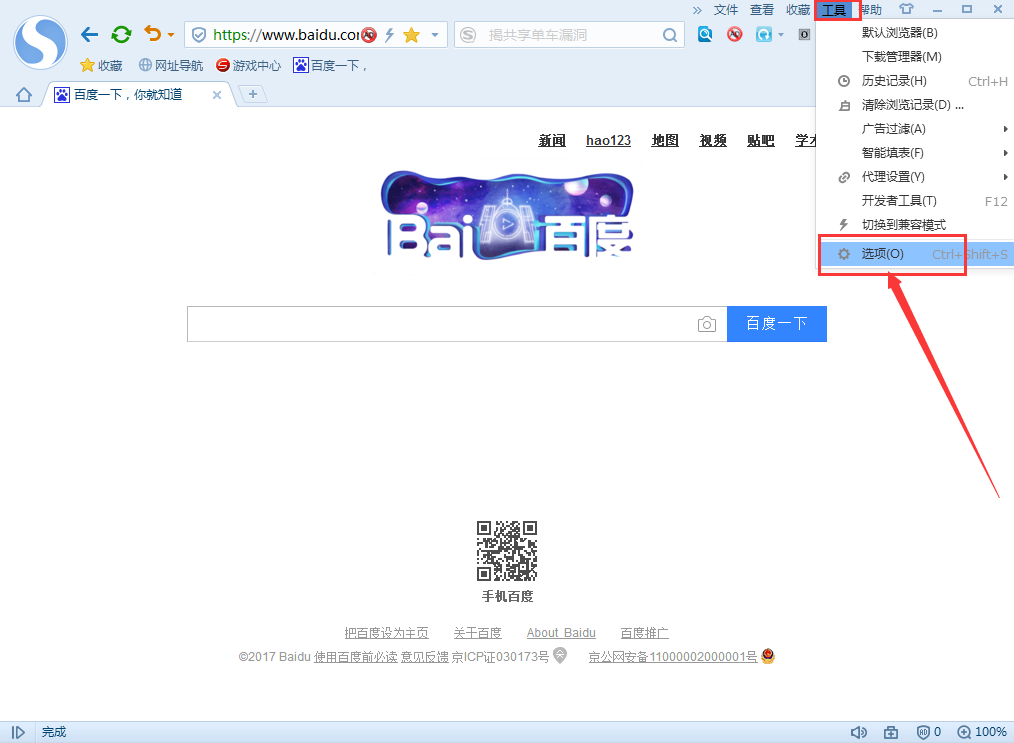Click the 100% zoom level control
The image size is (1014, 743).
(983, 732)
